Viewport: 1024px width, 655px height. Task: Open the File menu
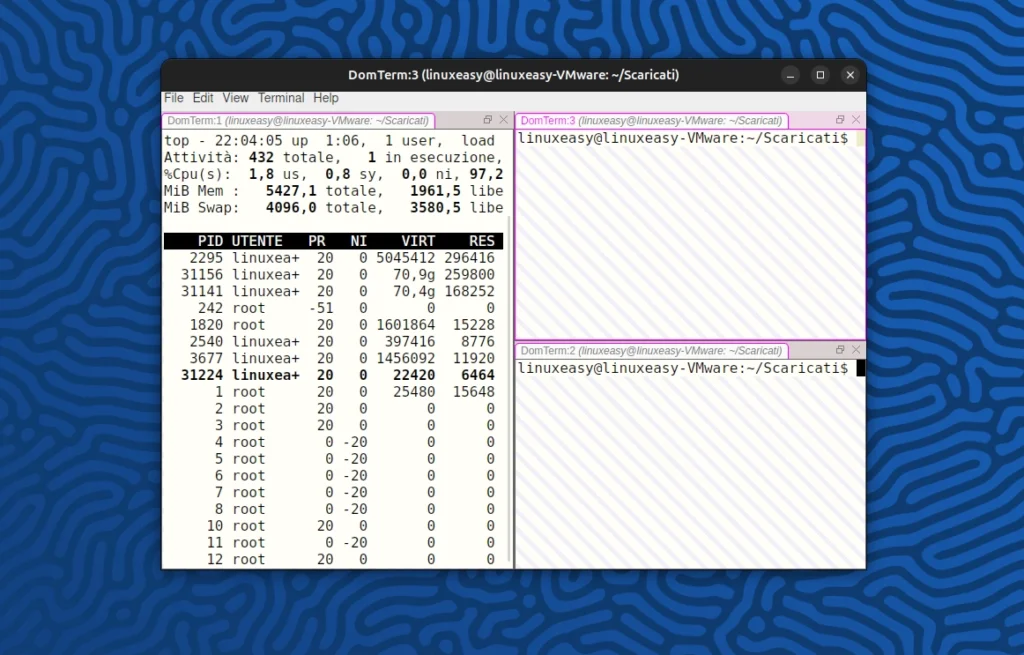(173, 97)
